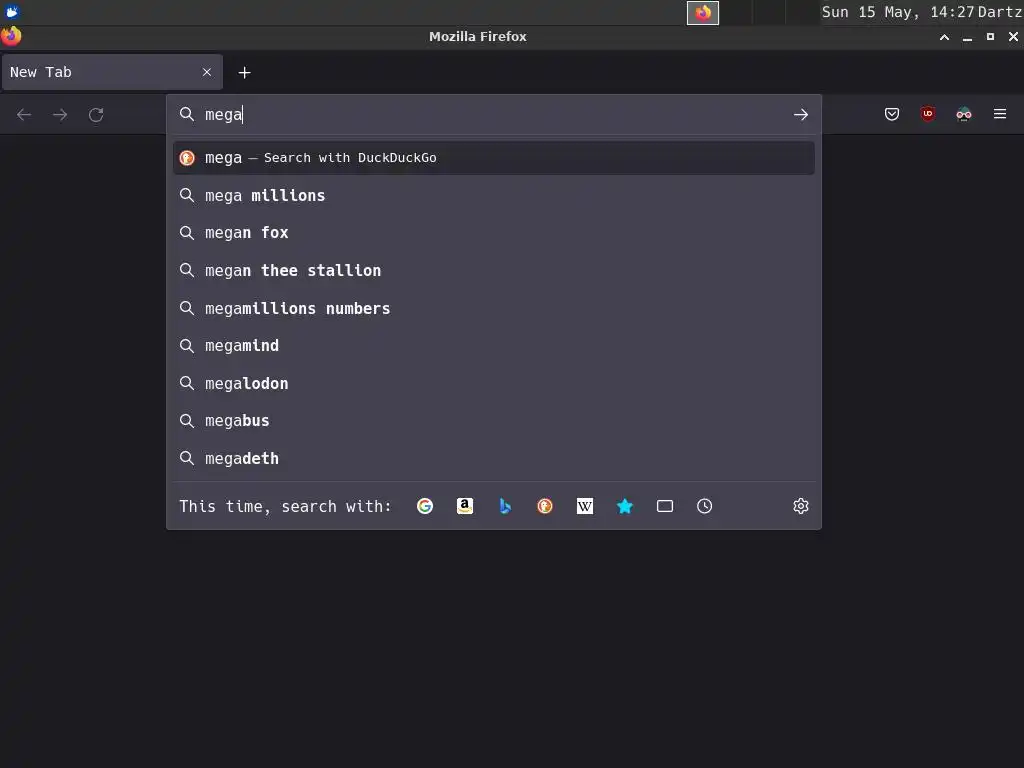Screen dimensions: 1024x768
Task: Shade window with titlebar up arrow
Action: [944, 37]
